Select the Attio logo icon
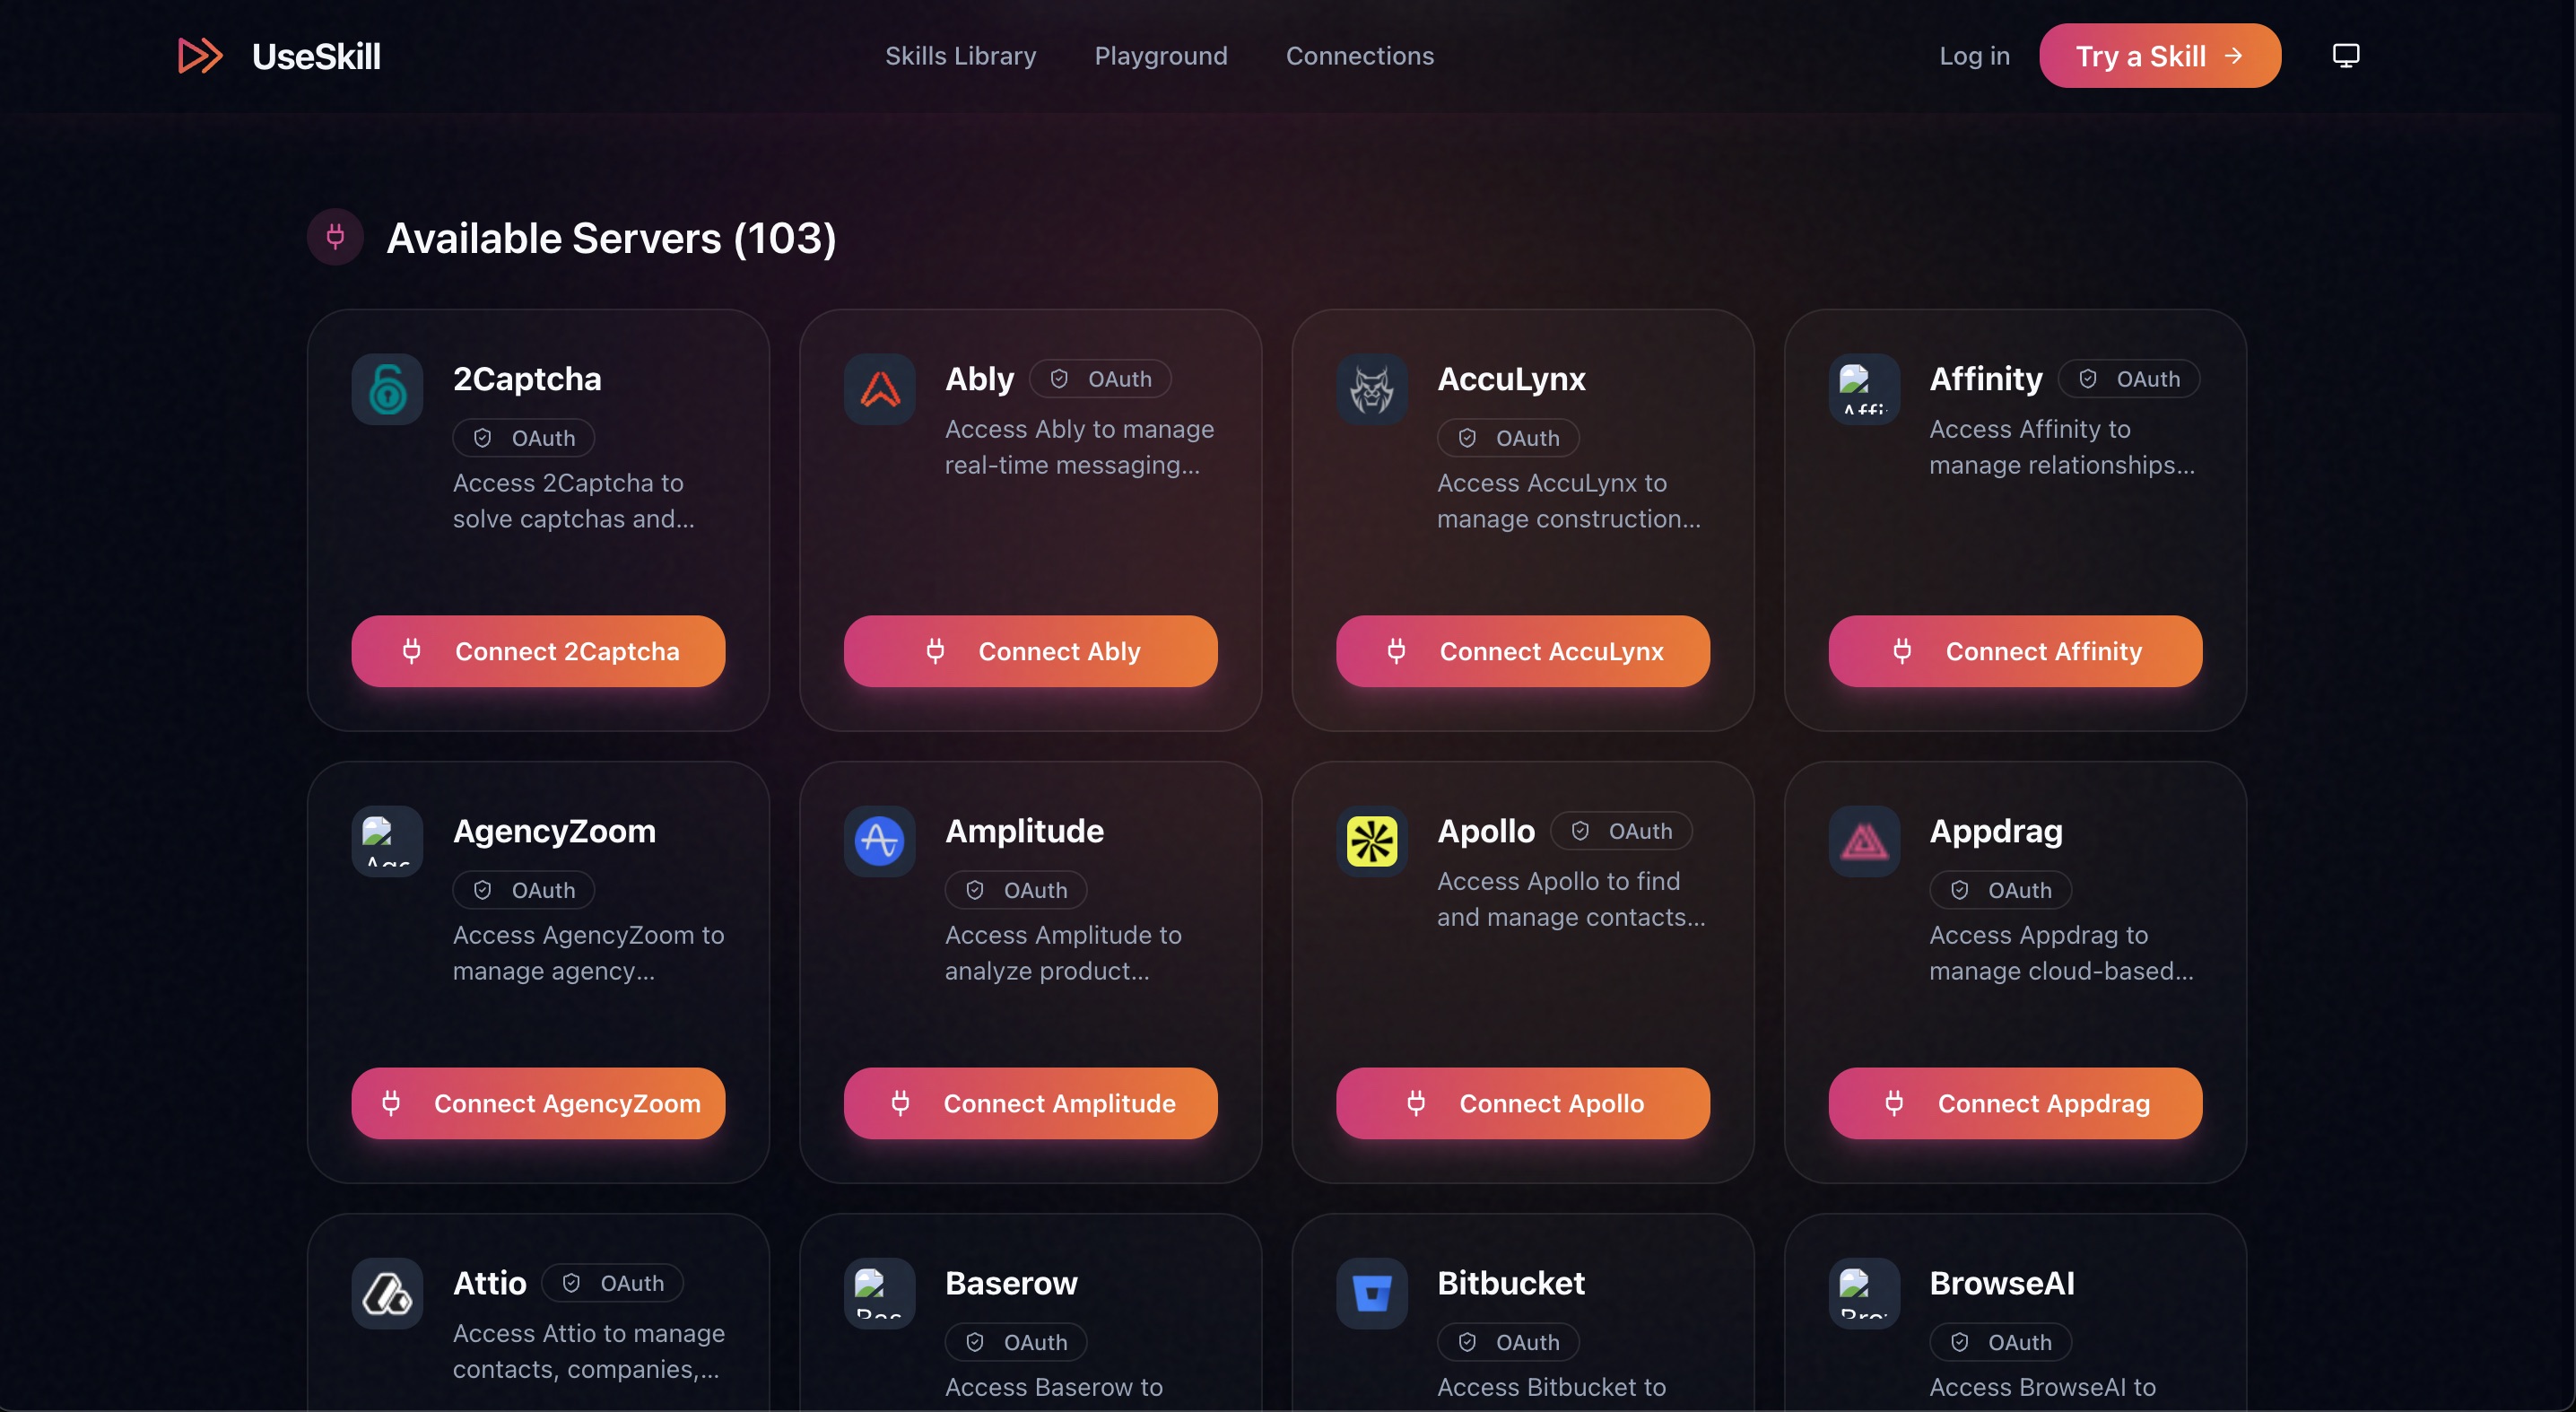This screenshot has height=1412, width=2576. click(387, 1293)
